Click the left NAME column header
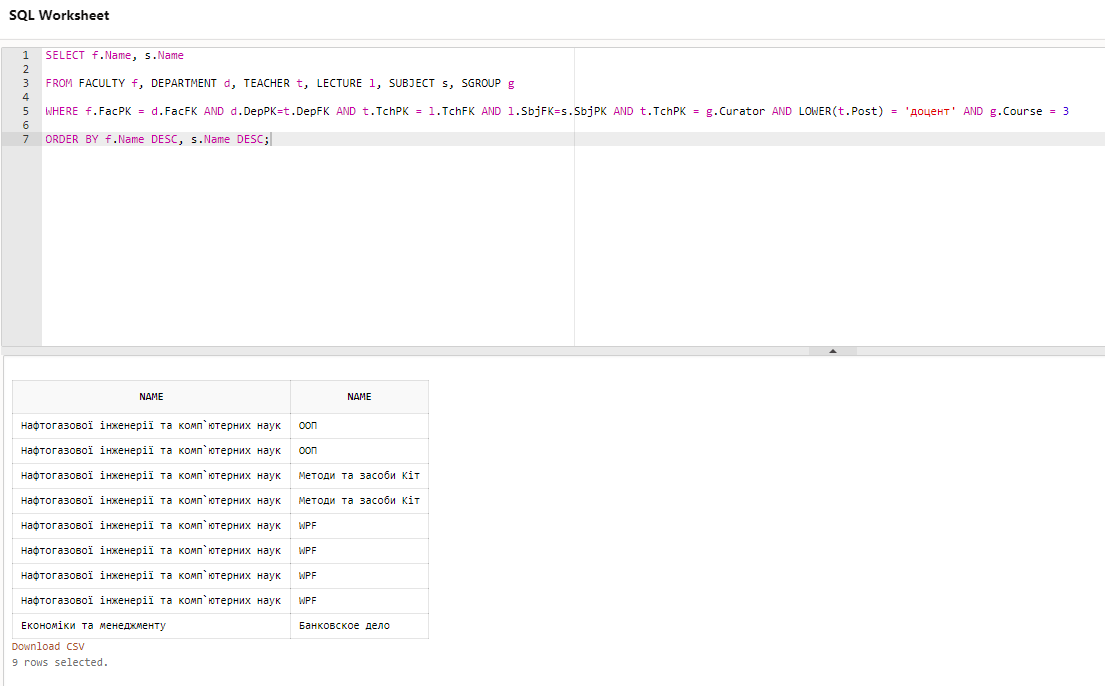This screenshot has height=686, width=1105. pyautogui.click(x=151, y=397)
